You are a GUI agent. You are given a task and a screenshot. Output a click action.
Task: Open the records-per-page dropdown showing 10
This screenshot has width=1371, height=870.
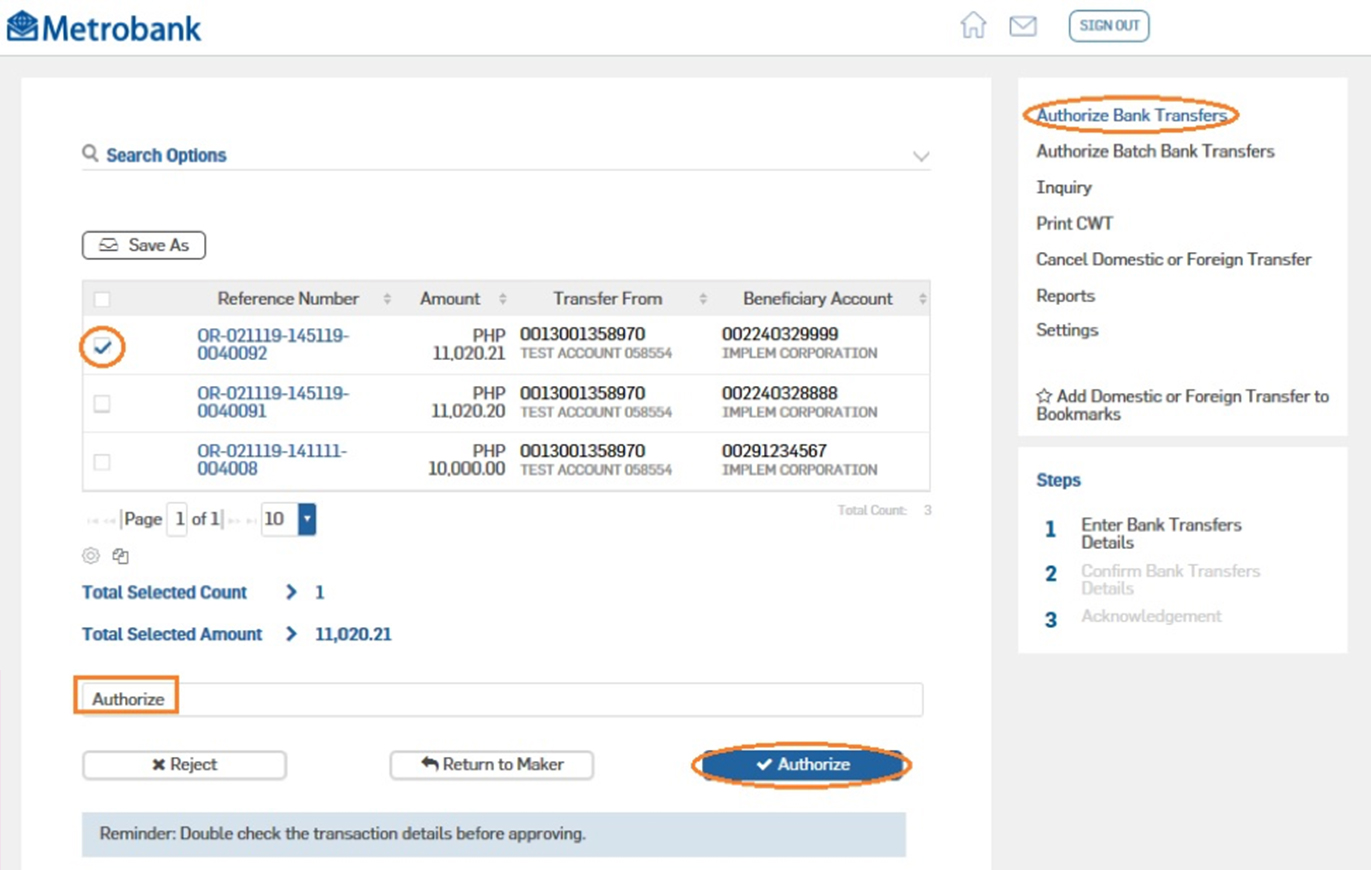[305, 519]
